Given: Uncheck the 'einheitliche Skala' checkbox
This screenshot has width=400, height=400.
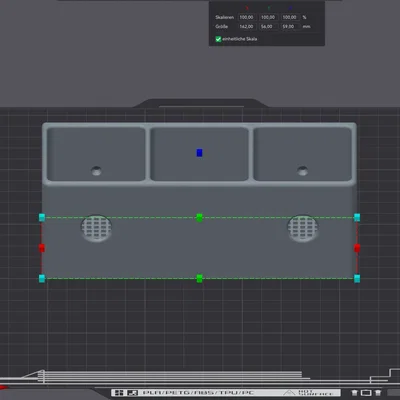Looking at the screenshot, I should click(218, 39).
